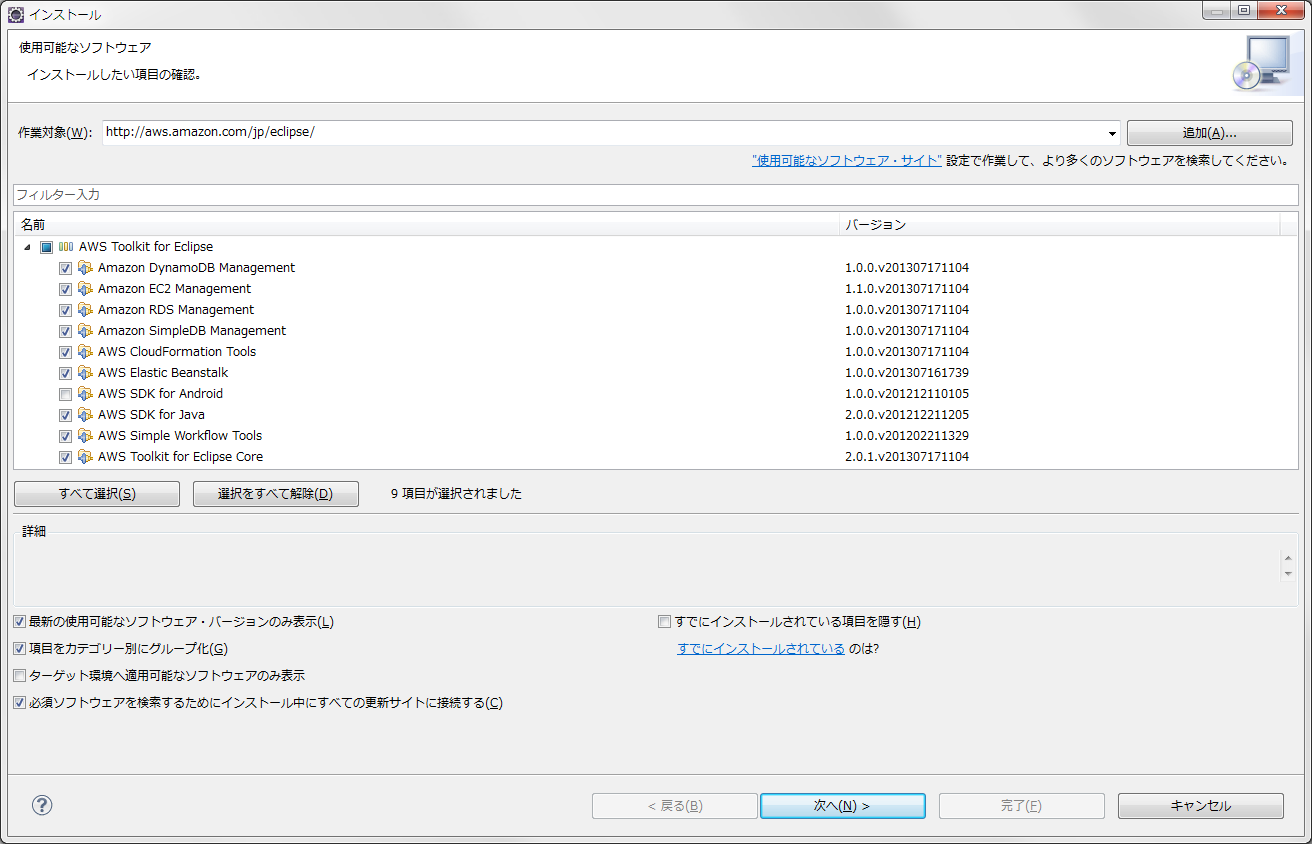Open the 使用可能なソフトウェア・サイト settings link

pos(846,160)
